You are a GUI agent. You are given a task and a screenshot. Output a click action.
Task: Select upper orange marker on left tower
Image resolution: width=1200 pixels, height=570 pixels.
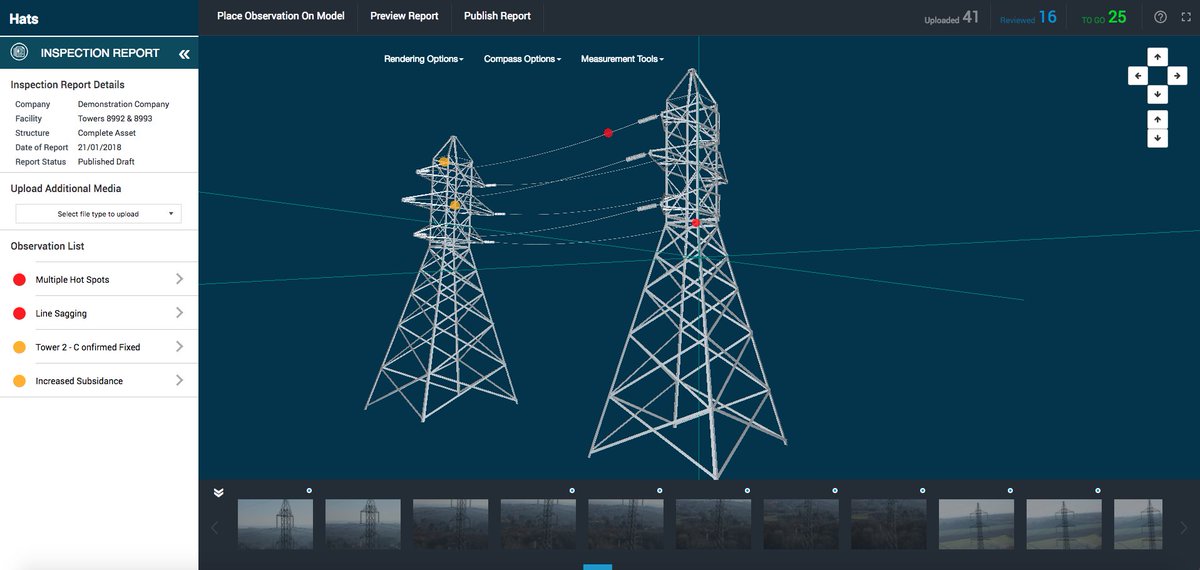(x=444, y=161)
